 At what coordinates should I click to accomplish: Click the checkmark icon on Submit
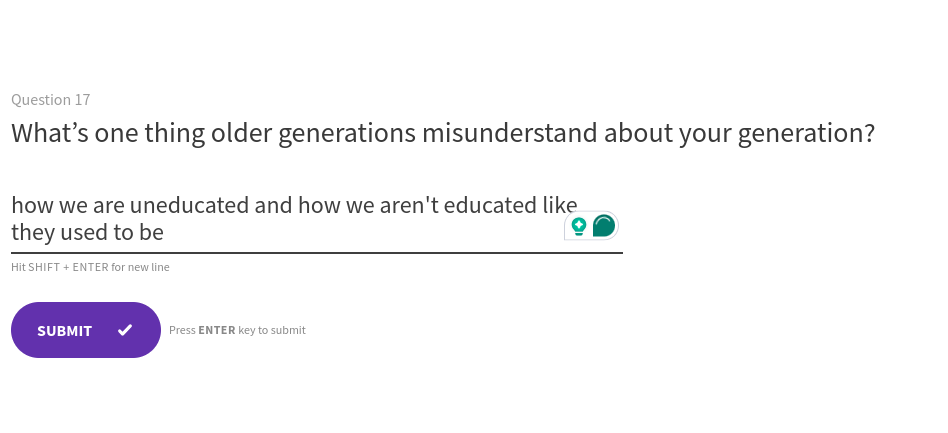coord(125,330)
